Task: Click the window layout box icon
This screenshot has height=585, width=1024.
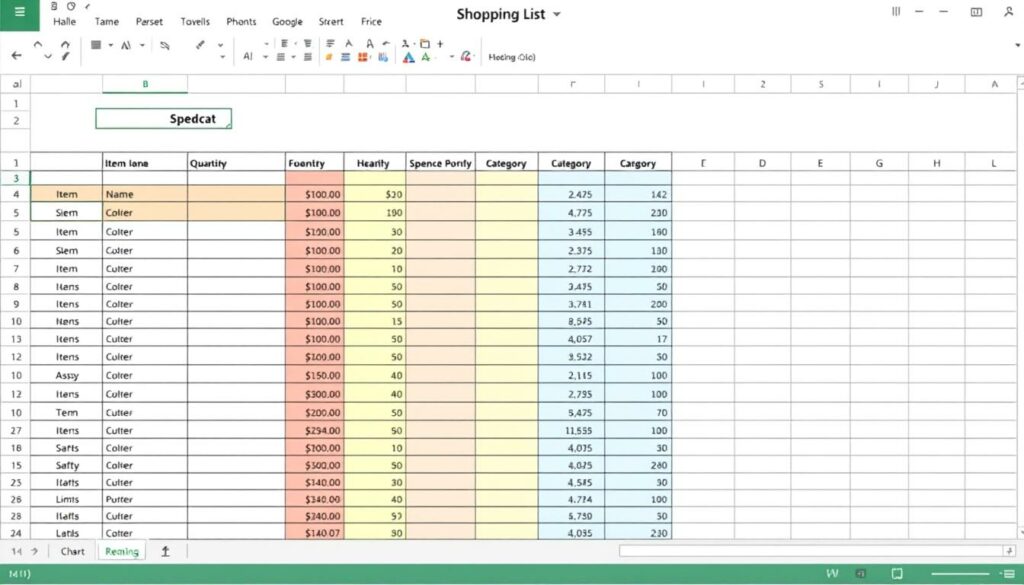Action: [x=976, y=12]
